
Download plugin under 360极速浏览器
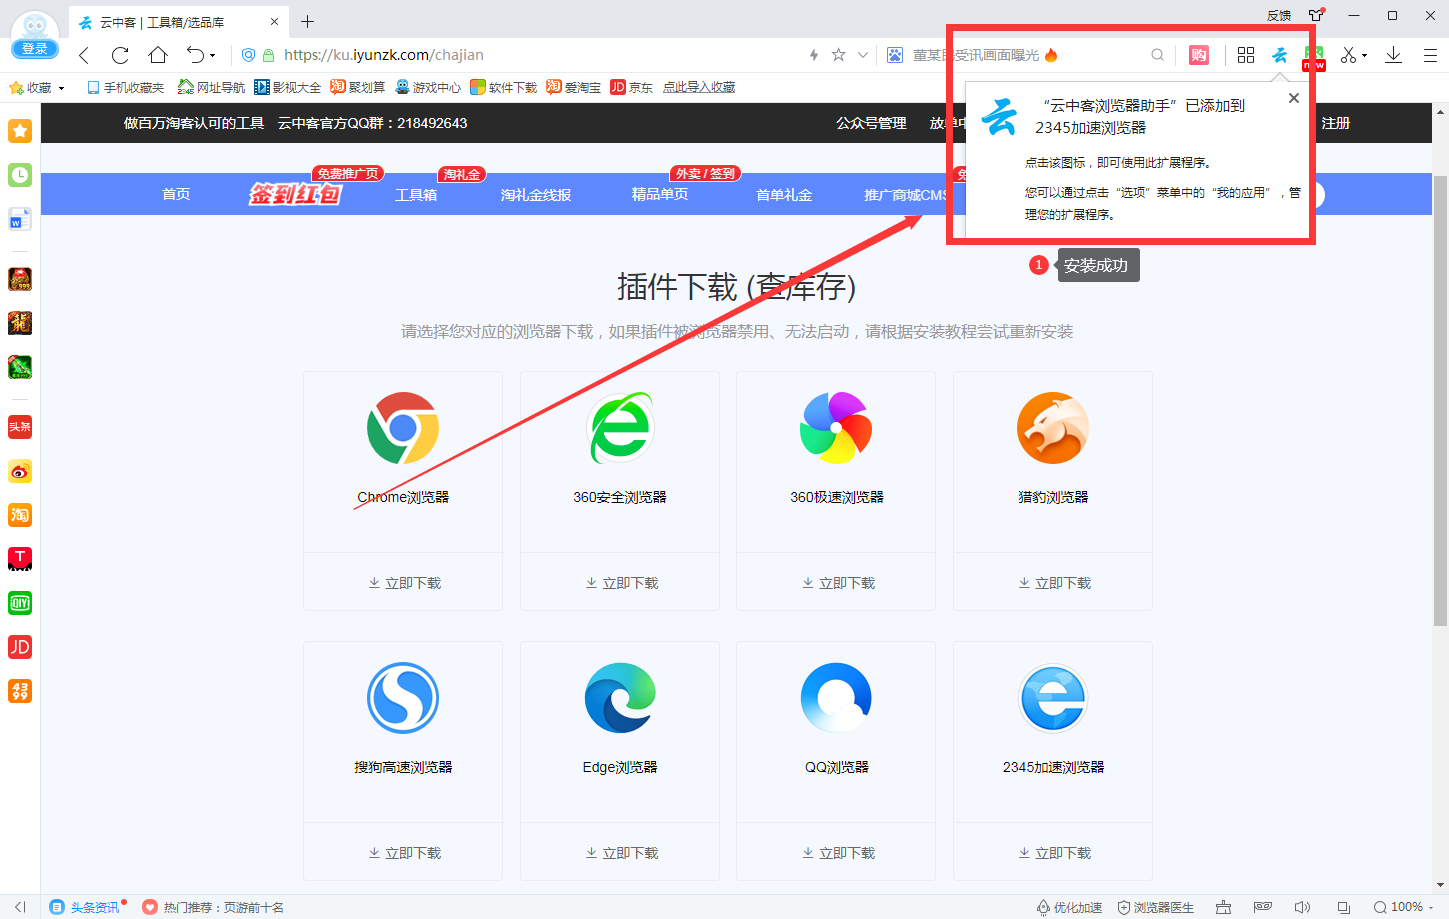pyautogui.click(x=837, y=583)
